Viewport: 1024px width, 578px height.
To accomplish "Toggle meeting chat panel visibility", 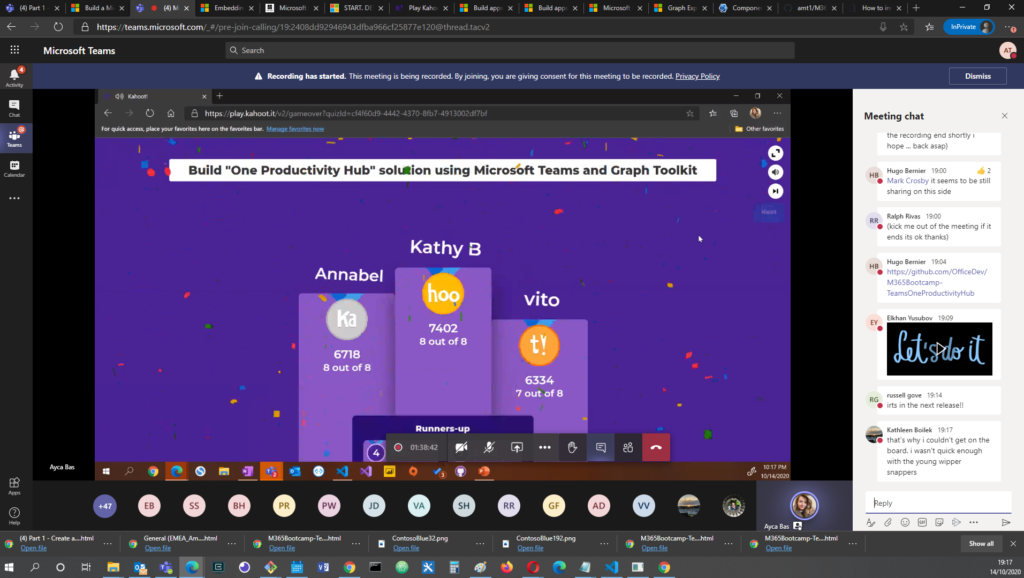I will point(600,447).
